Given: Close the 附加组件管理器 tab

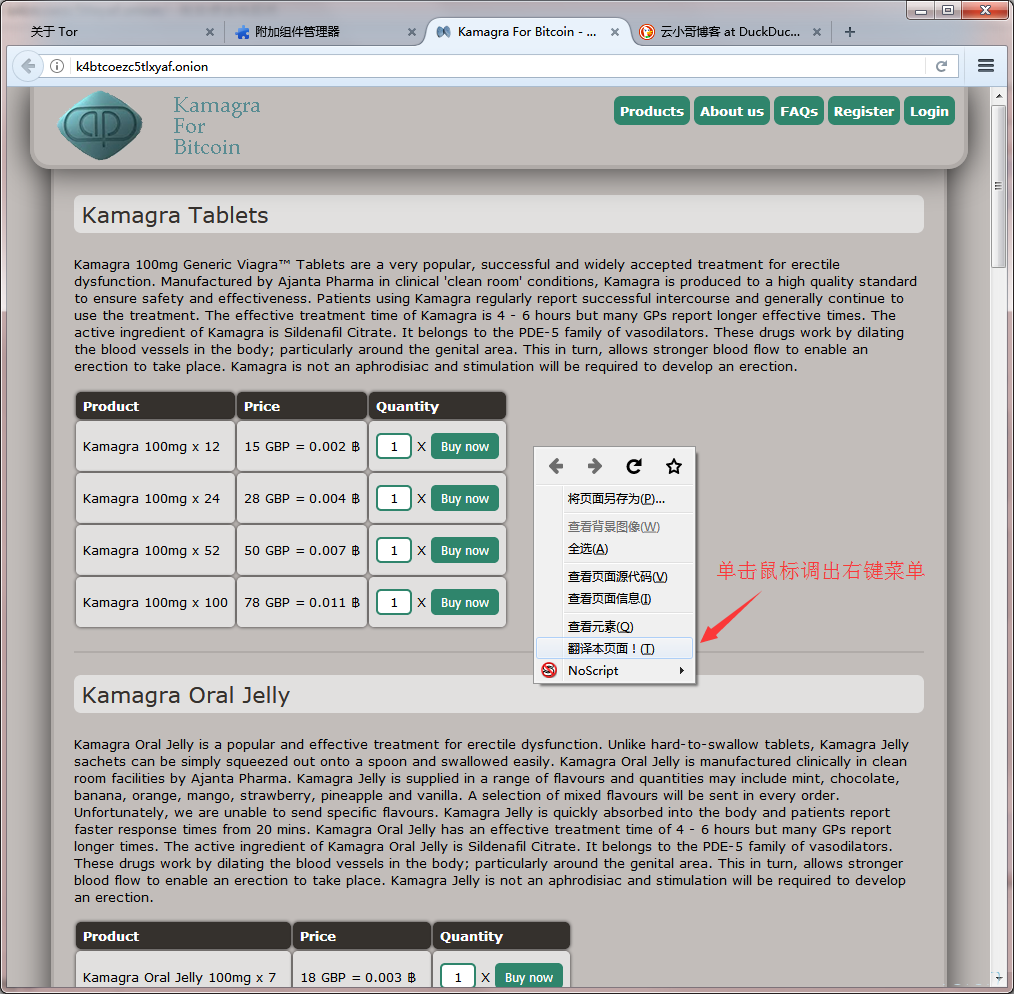Looking at the screenshot, I should click(x=411, y=32).
